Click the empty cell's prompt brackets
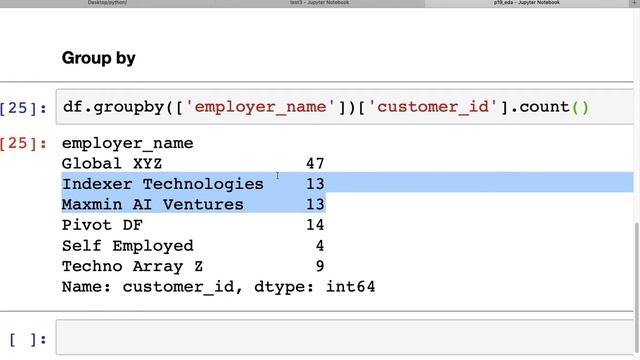This screenshot has width=640, height=360. tap(28, 339)
